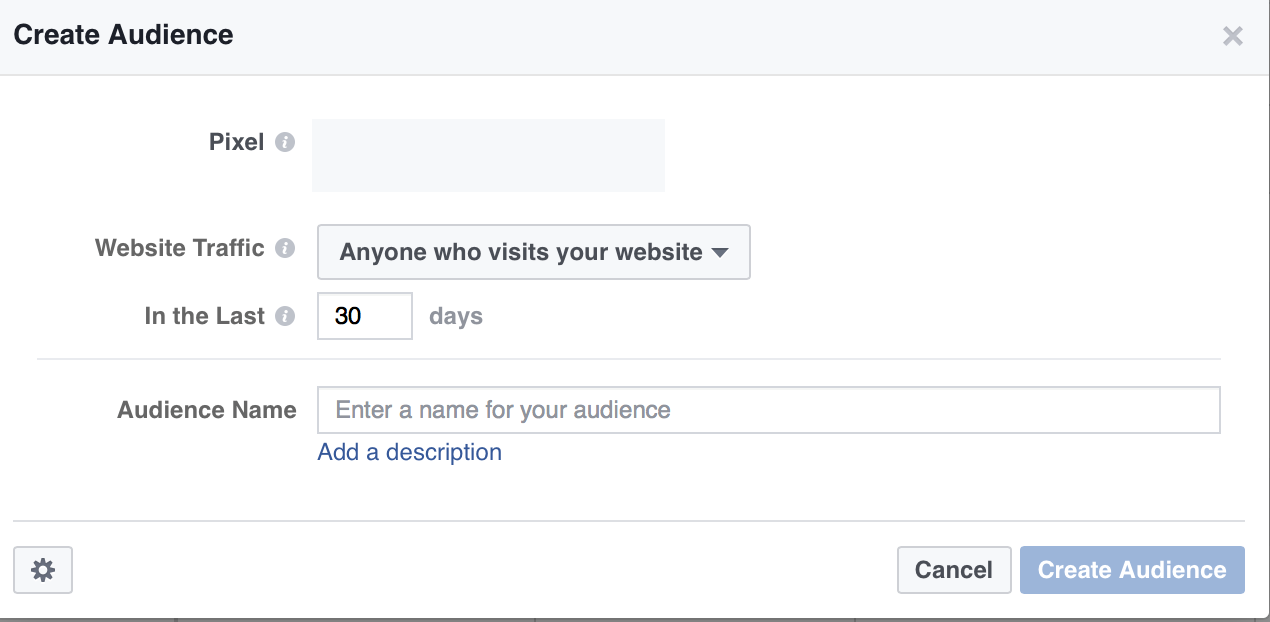Click the arrow on the Website Traffic dropdown

(720, 252)
